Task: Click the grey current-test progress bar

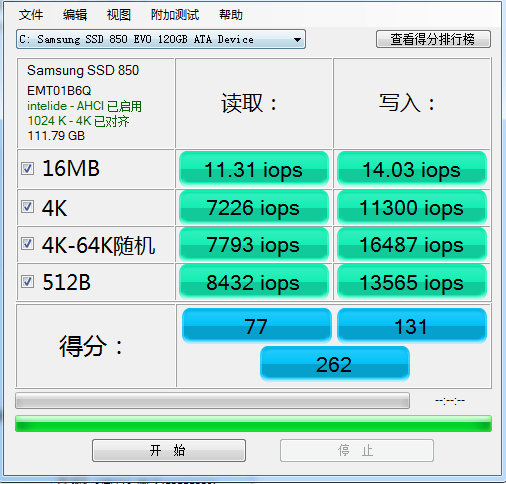Action: point(212,400)
